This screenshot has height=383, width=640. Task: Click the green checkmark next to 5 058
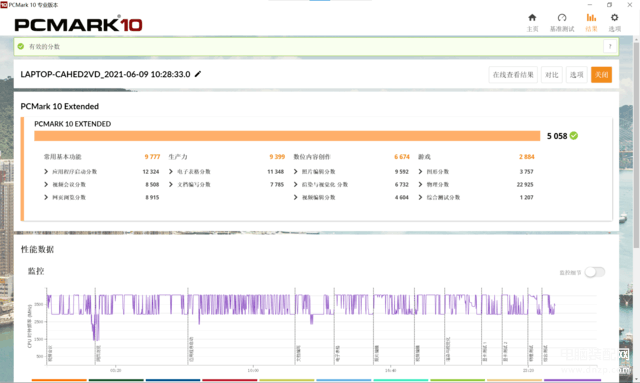[x=574, y=136]
